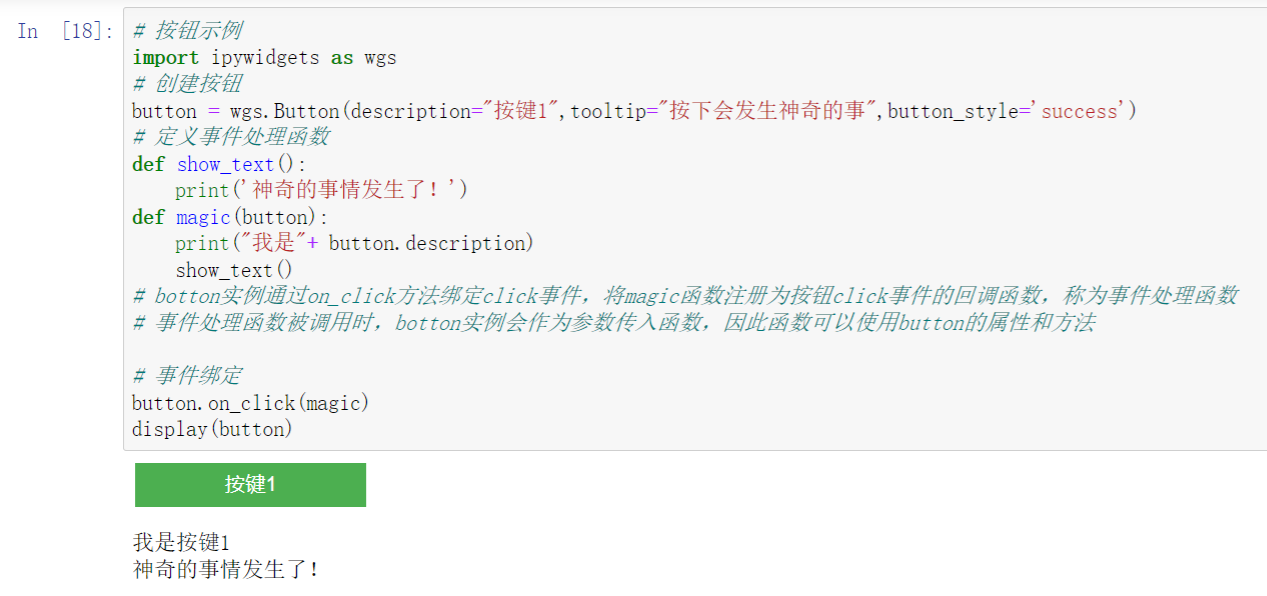The width and height of the screenshot is (1267, 596).
Task: Click the '# 事件绑定' comment
Action: click(187, 376)
